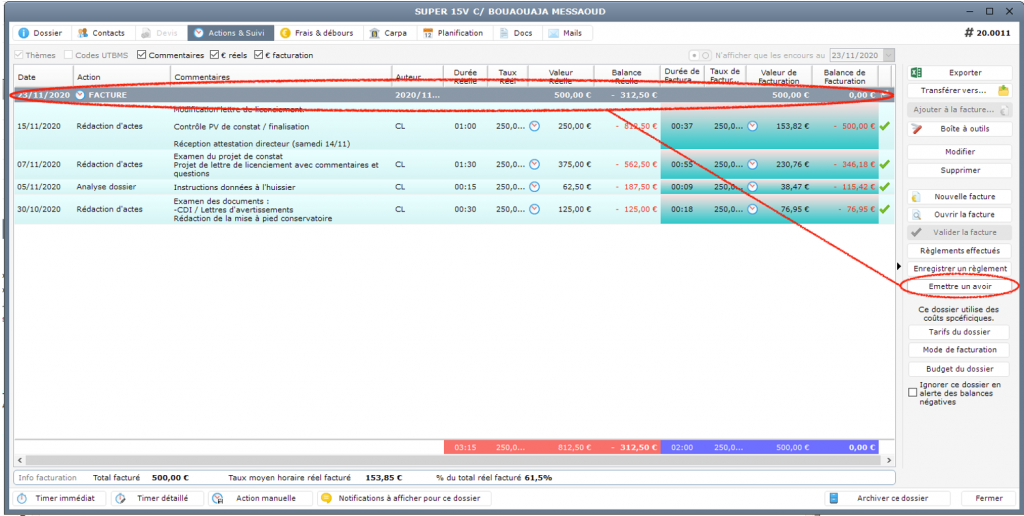Click the Nouvelle facture document icon
Image resolution: width=1024 pixels, height=516 pixels.
[917, 197]
